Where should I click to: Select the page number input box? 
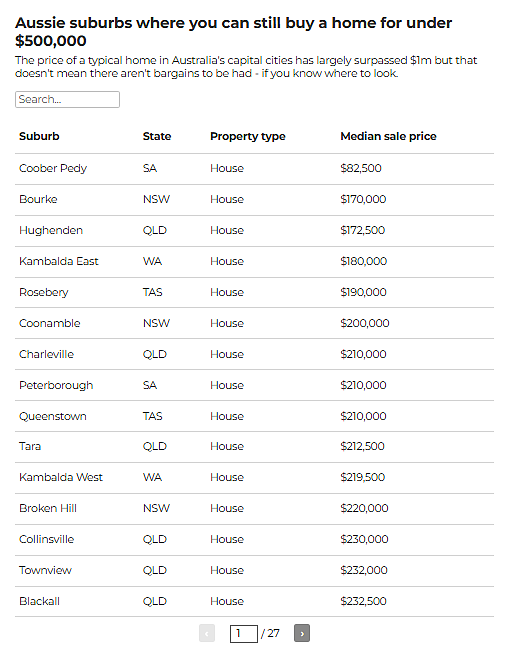(x=244, y=633)
